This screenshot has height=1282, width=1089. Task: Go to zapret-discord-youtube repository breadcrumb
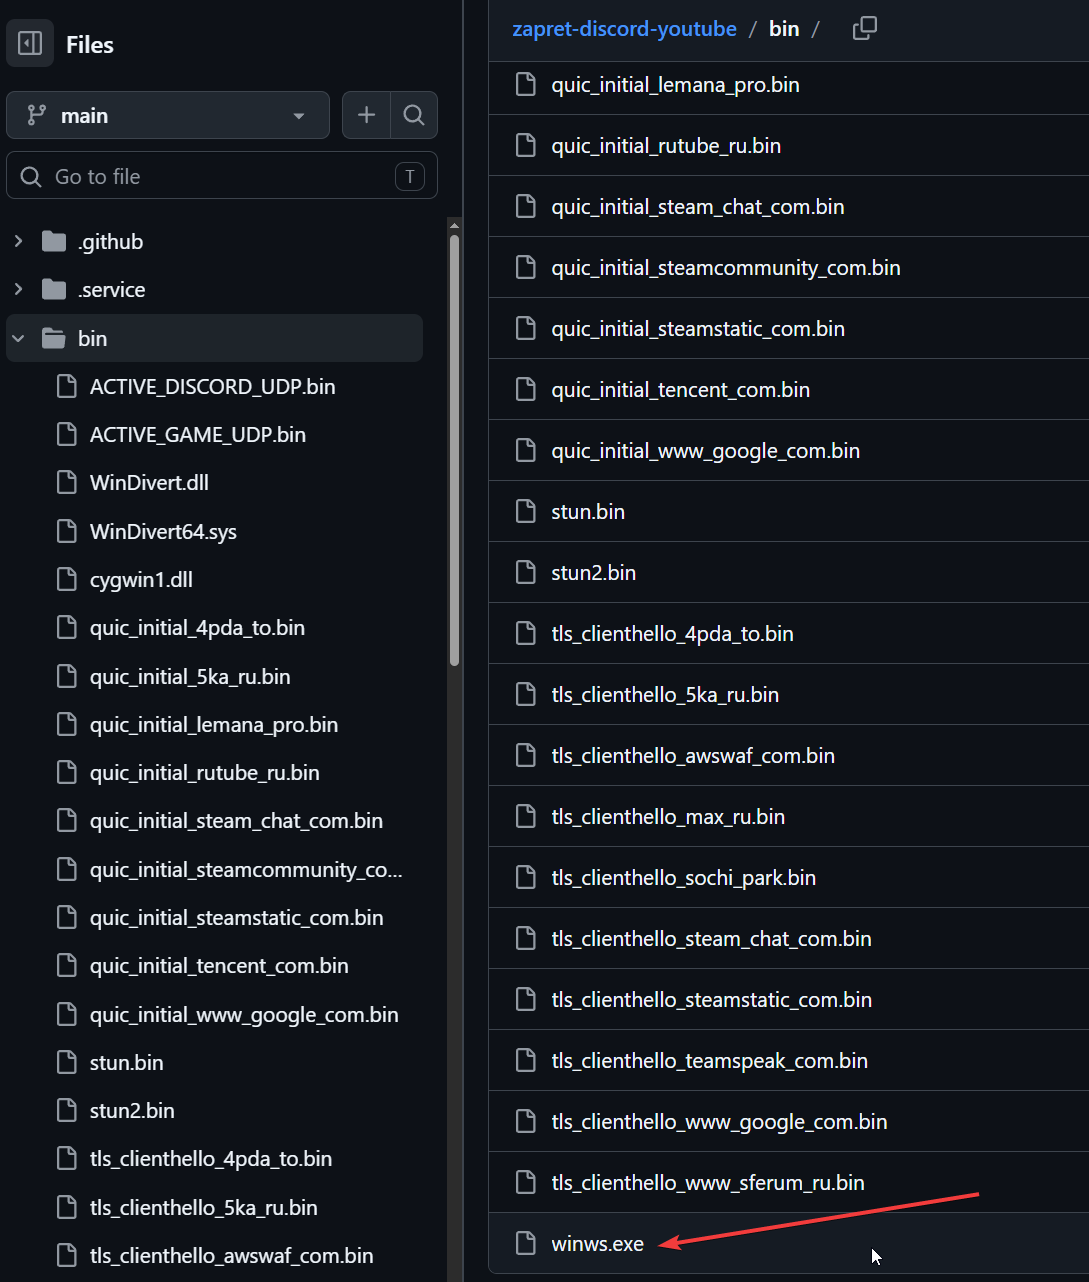tap(624, 28)
